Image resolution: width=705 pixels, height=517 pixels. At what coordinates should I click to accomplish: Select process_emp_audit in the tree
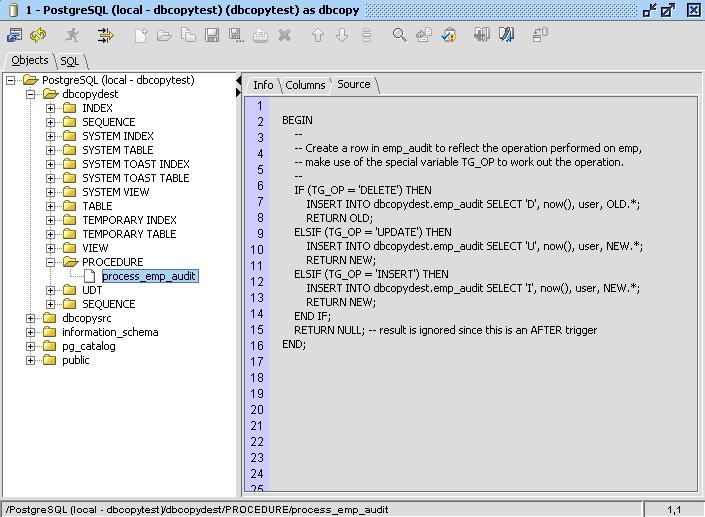pos(149,276)
